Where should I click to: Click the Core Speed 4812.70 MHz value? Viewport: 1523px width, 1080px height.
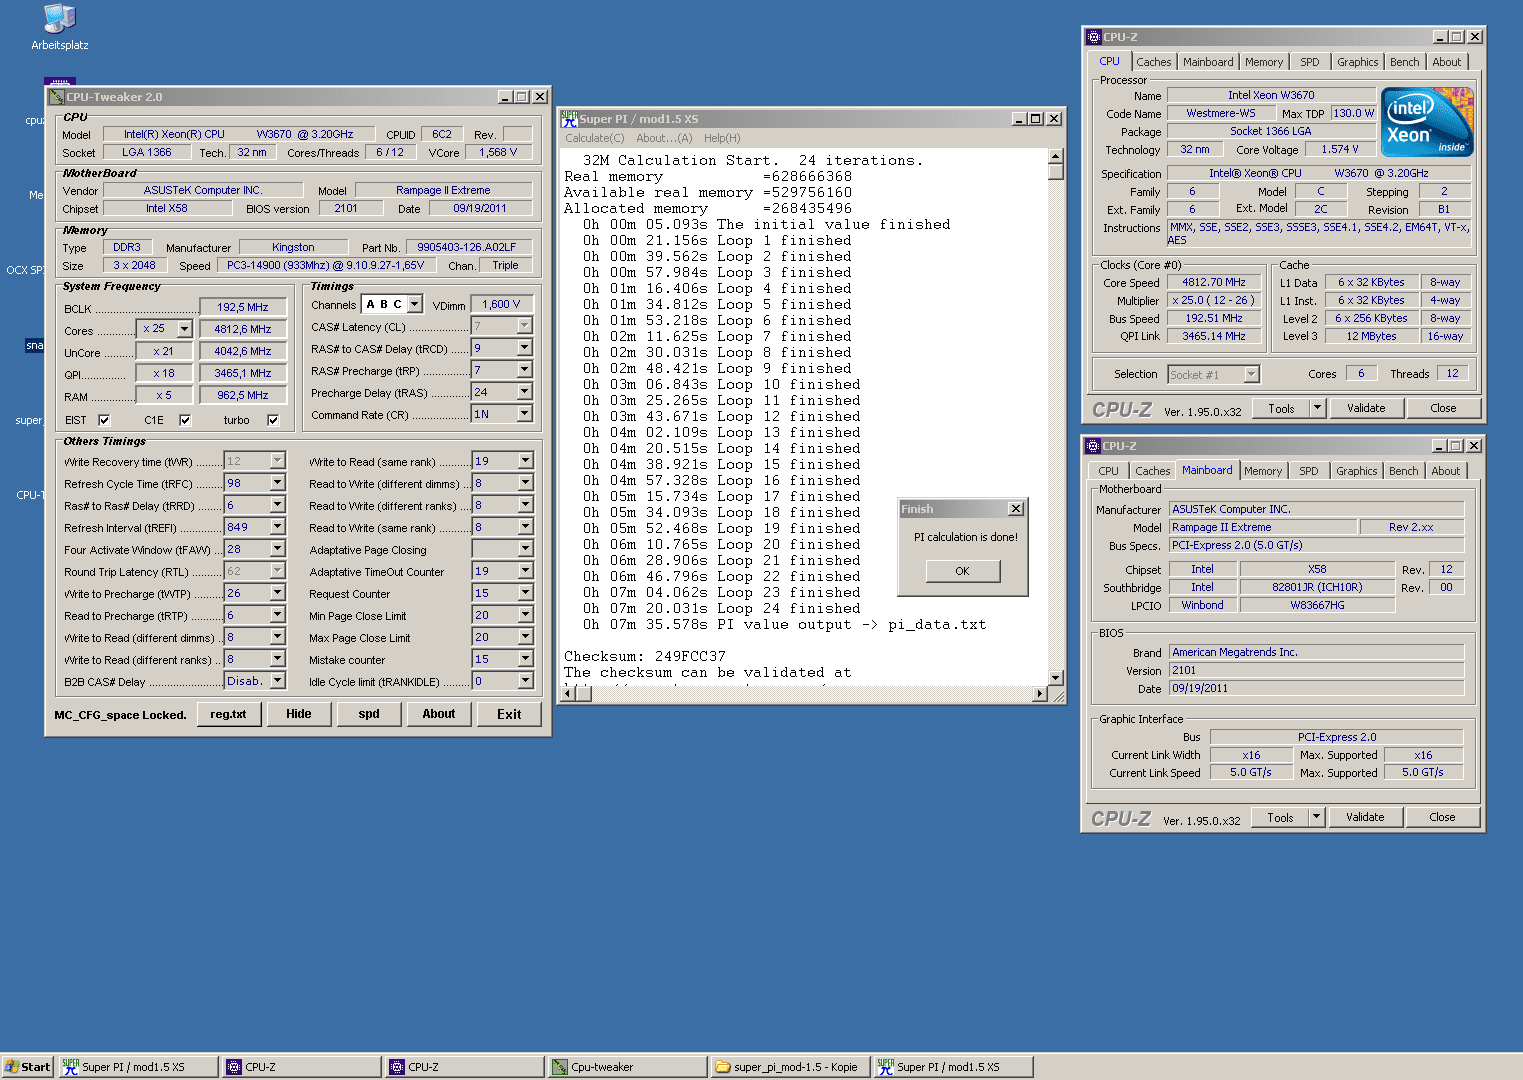(1214, 282)
